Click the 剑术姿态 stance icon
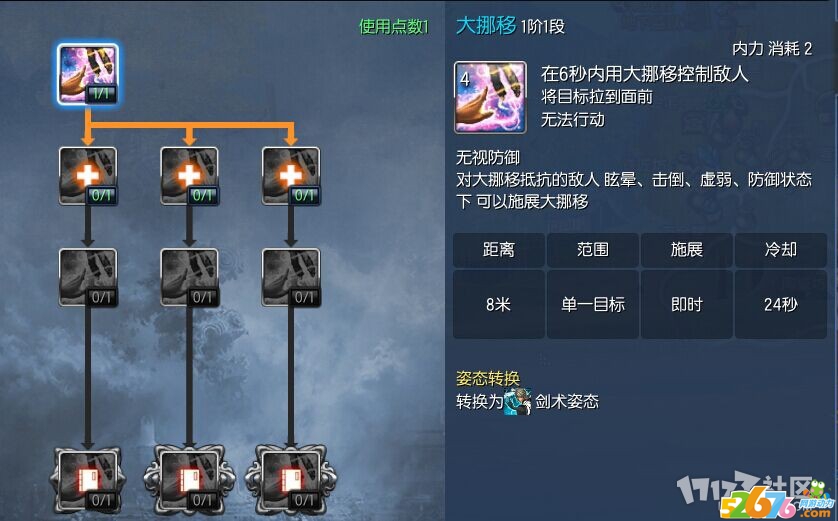The width and height of the screenshot is (838, 521). [x=517, y=402]
